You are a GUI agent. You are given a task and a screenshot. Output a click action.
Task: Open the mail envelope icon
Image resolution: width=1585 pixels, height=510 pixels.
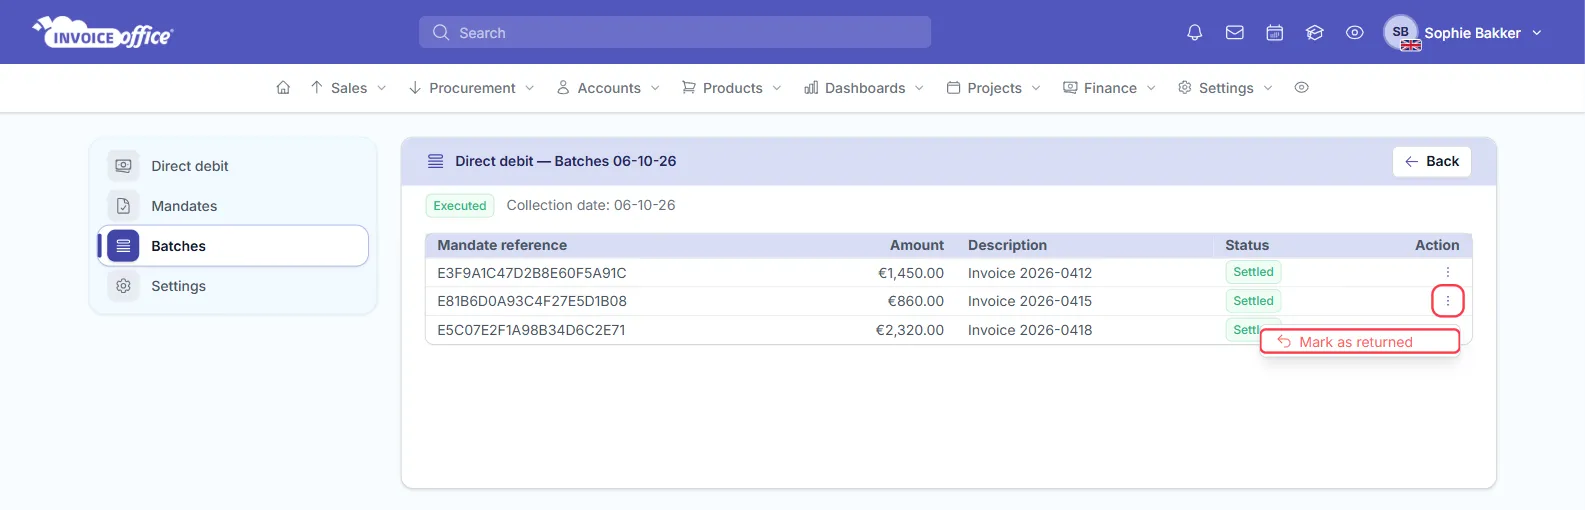pyautogui.click(x=1234, y=33)
